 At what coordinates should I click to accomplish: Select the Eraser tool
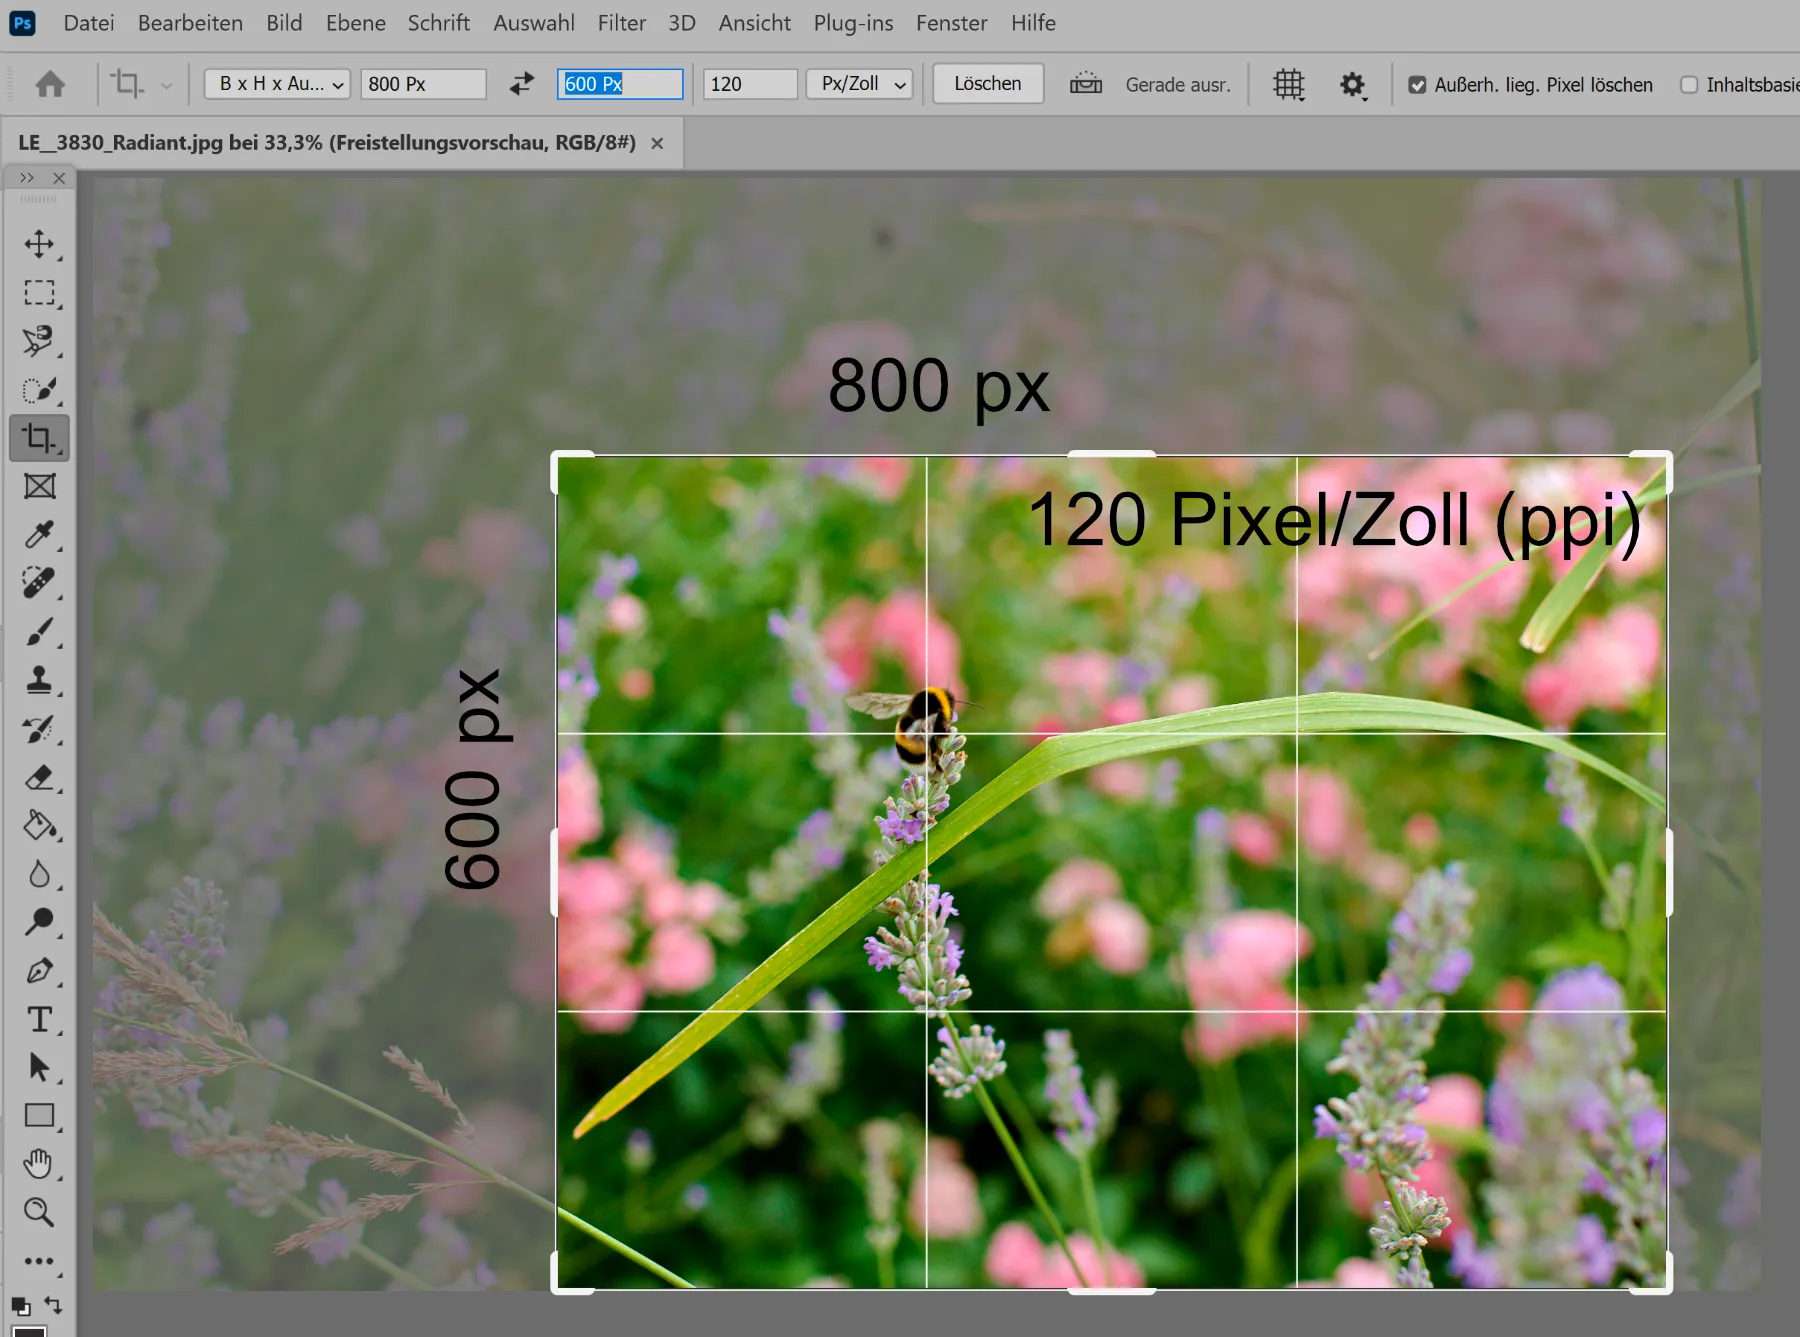coord(39,777)
